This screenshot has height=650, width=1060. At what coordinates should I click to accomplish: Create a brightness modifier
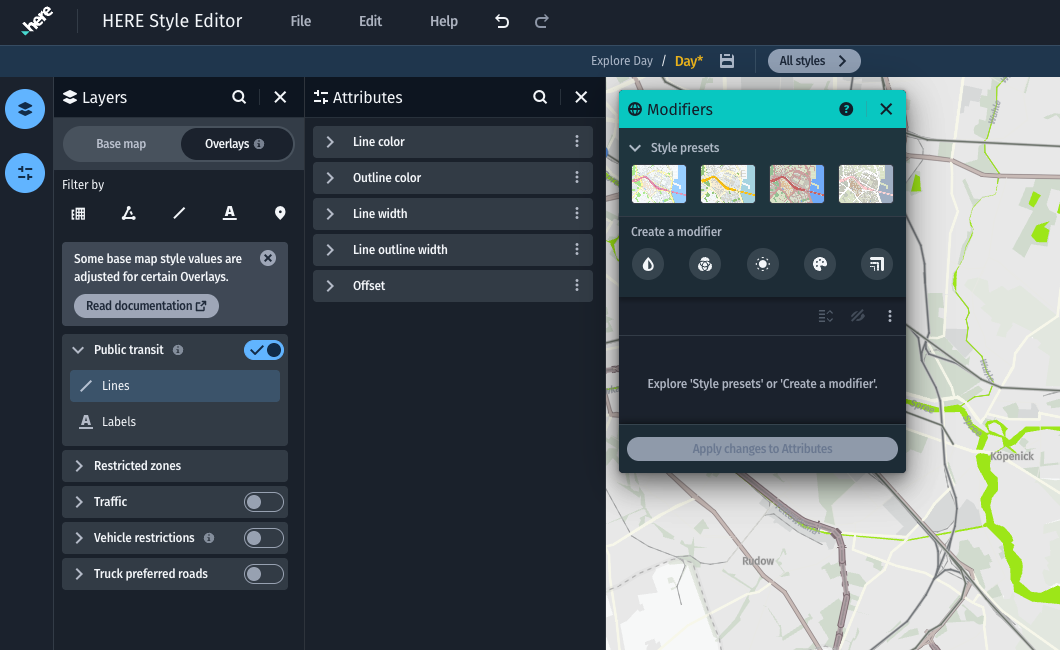(763, 264)
